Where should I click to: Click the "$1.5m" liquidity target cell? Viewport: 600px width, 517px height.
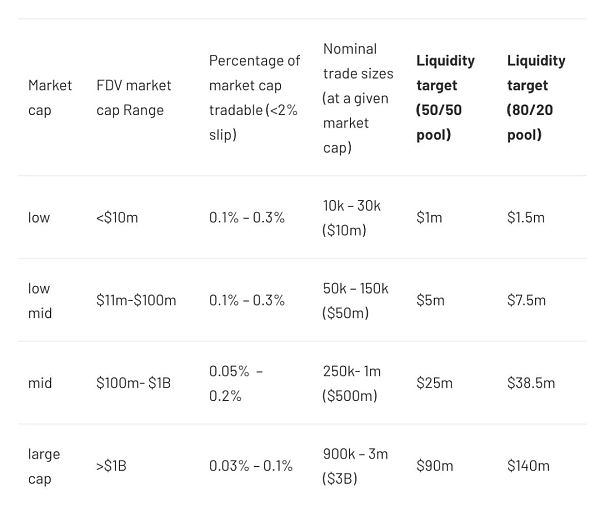coord(526,217)
